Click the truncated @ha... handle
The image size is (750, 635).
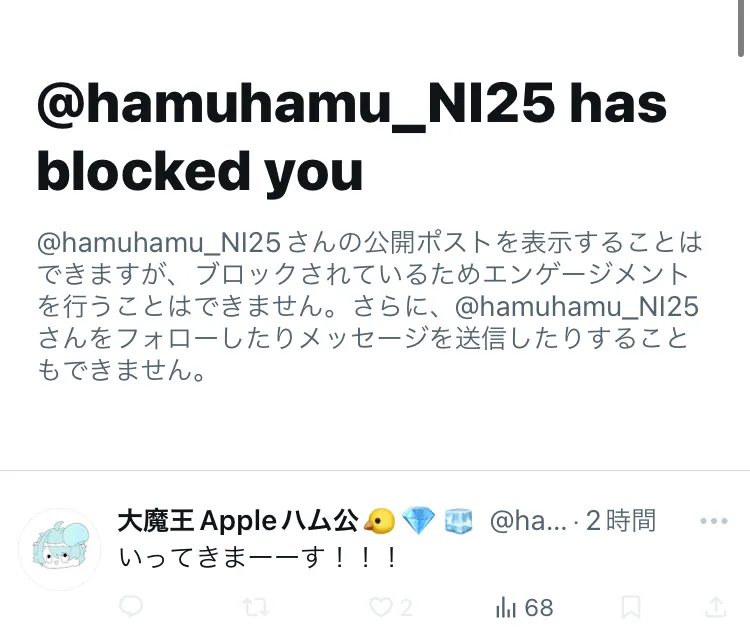pos(528,521)
